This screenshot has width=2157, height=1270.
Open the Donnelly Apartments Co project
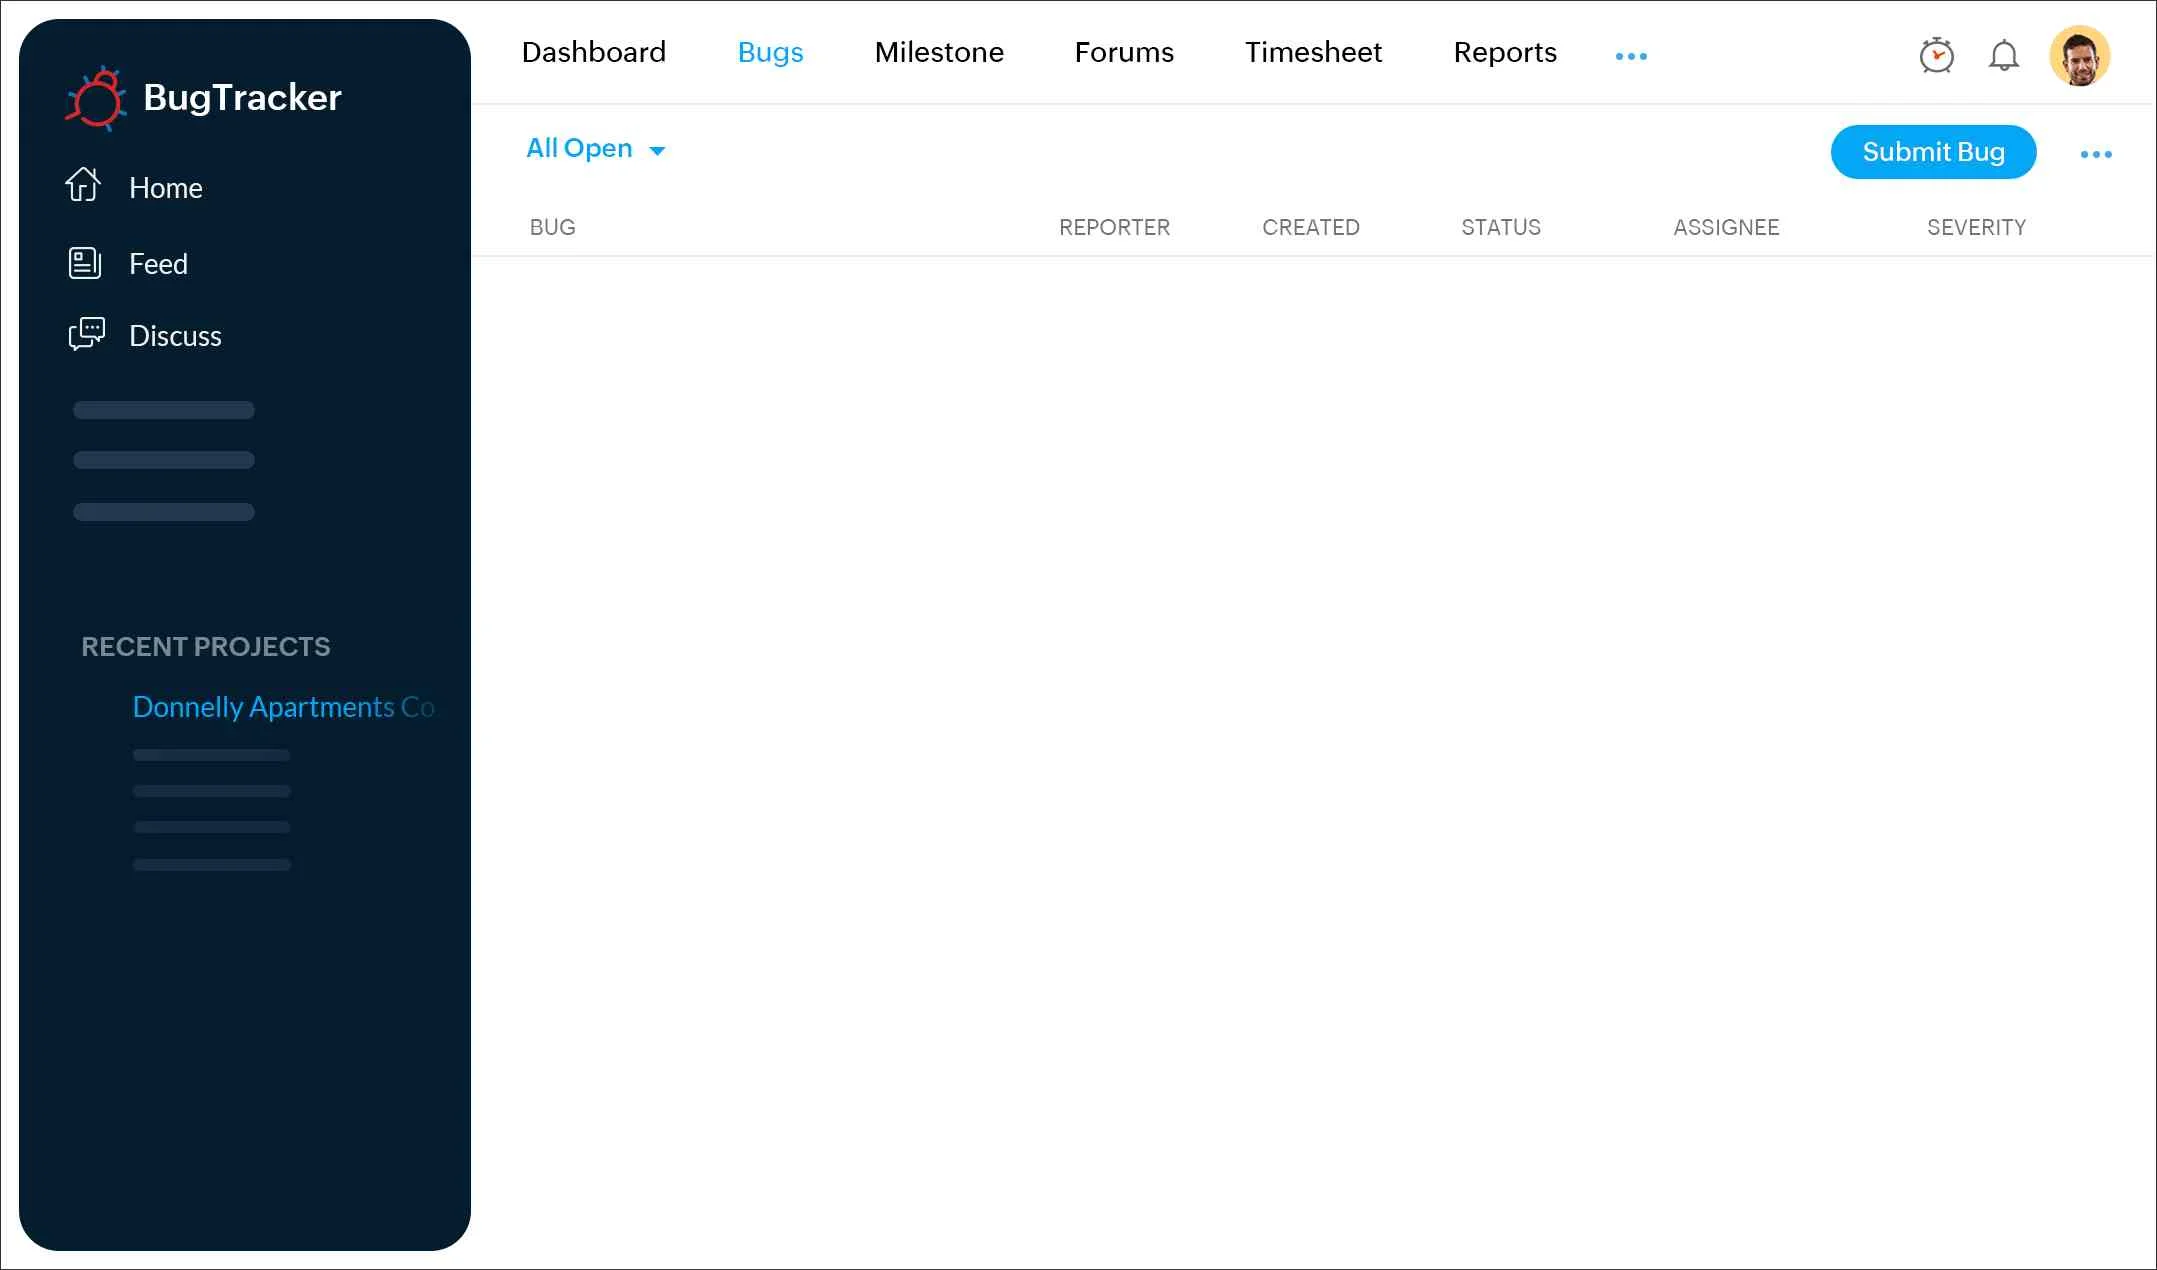click(x=283, y=707)
